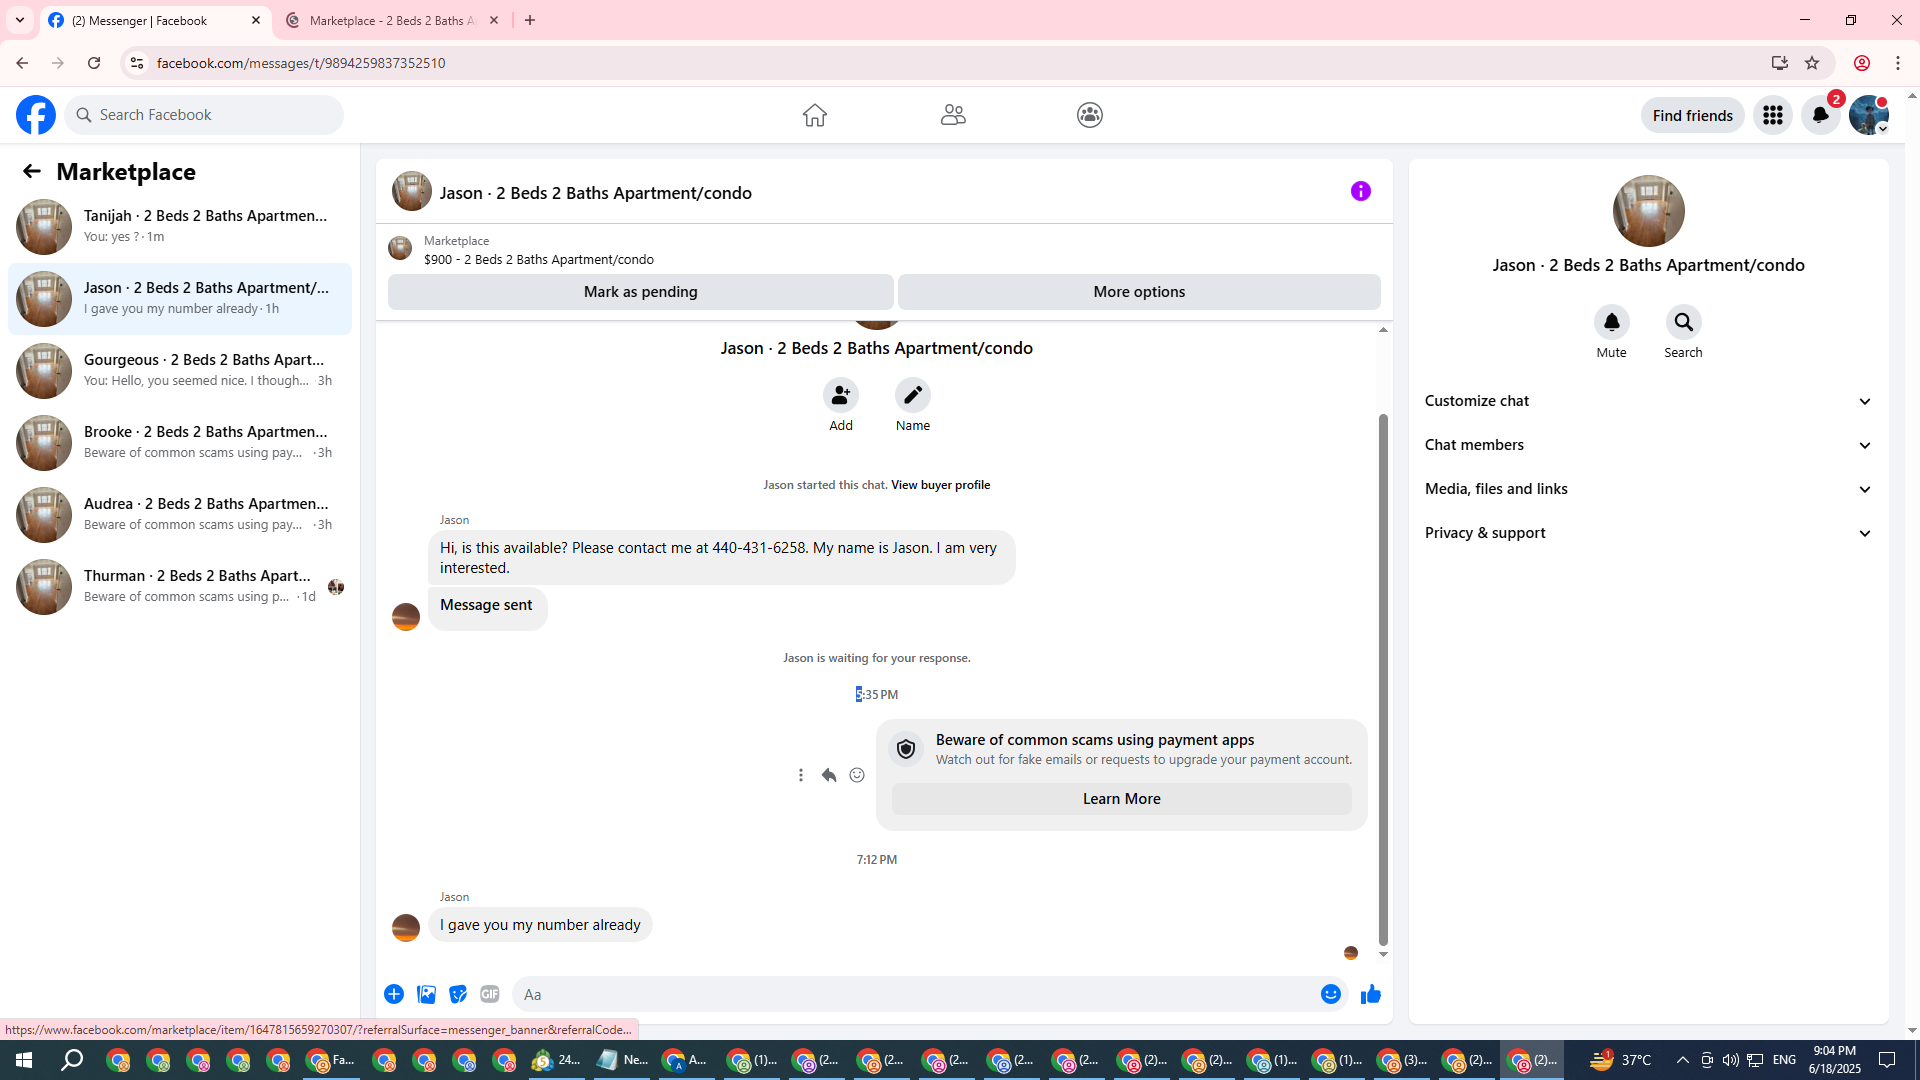The height and width of the screenshot is (1080, 1920).
Task: Open the tab search dropdown arrow
Action: click(x=20, y=20)
